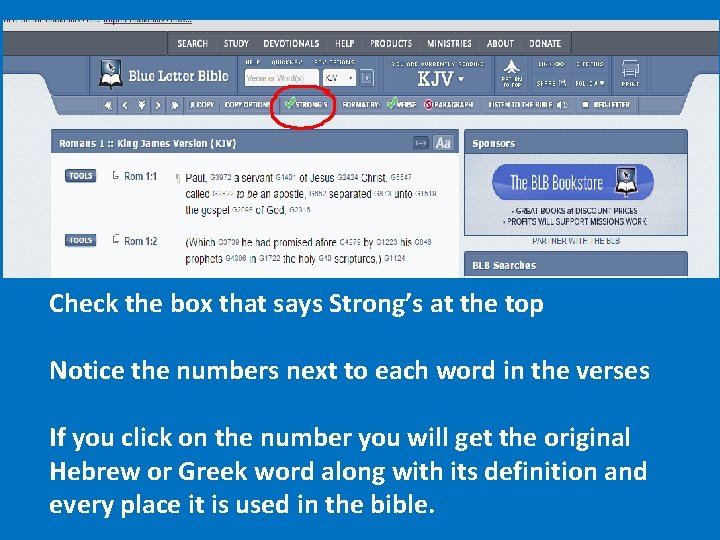720x540 pixels.
Task: Expand the currently reading KJV selector
Action: (440, 79)
